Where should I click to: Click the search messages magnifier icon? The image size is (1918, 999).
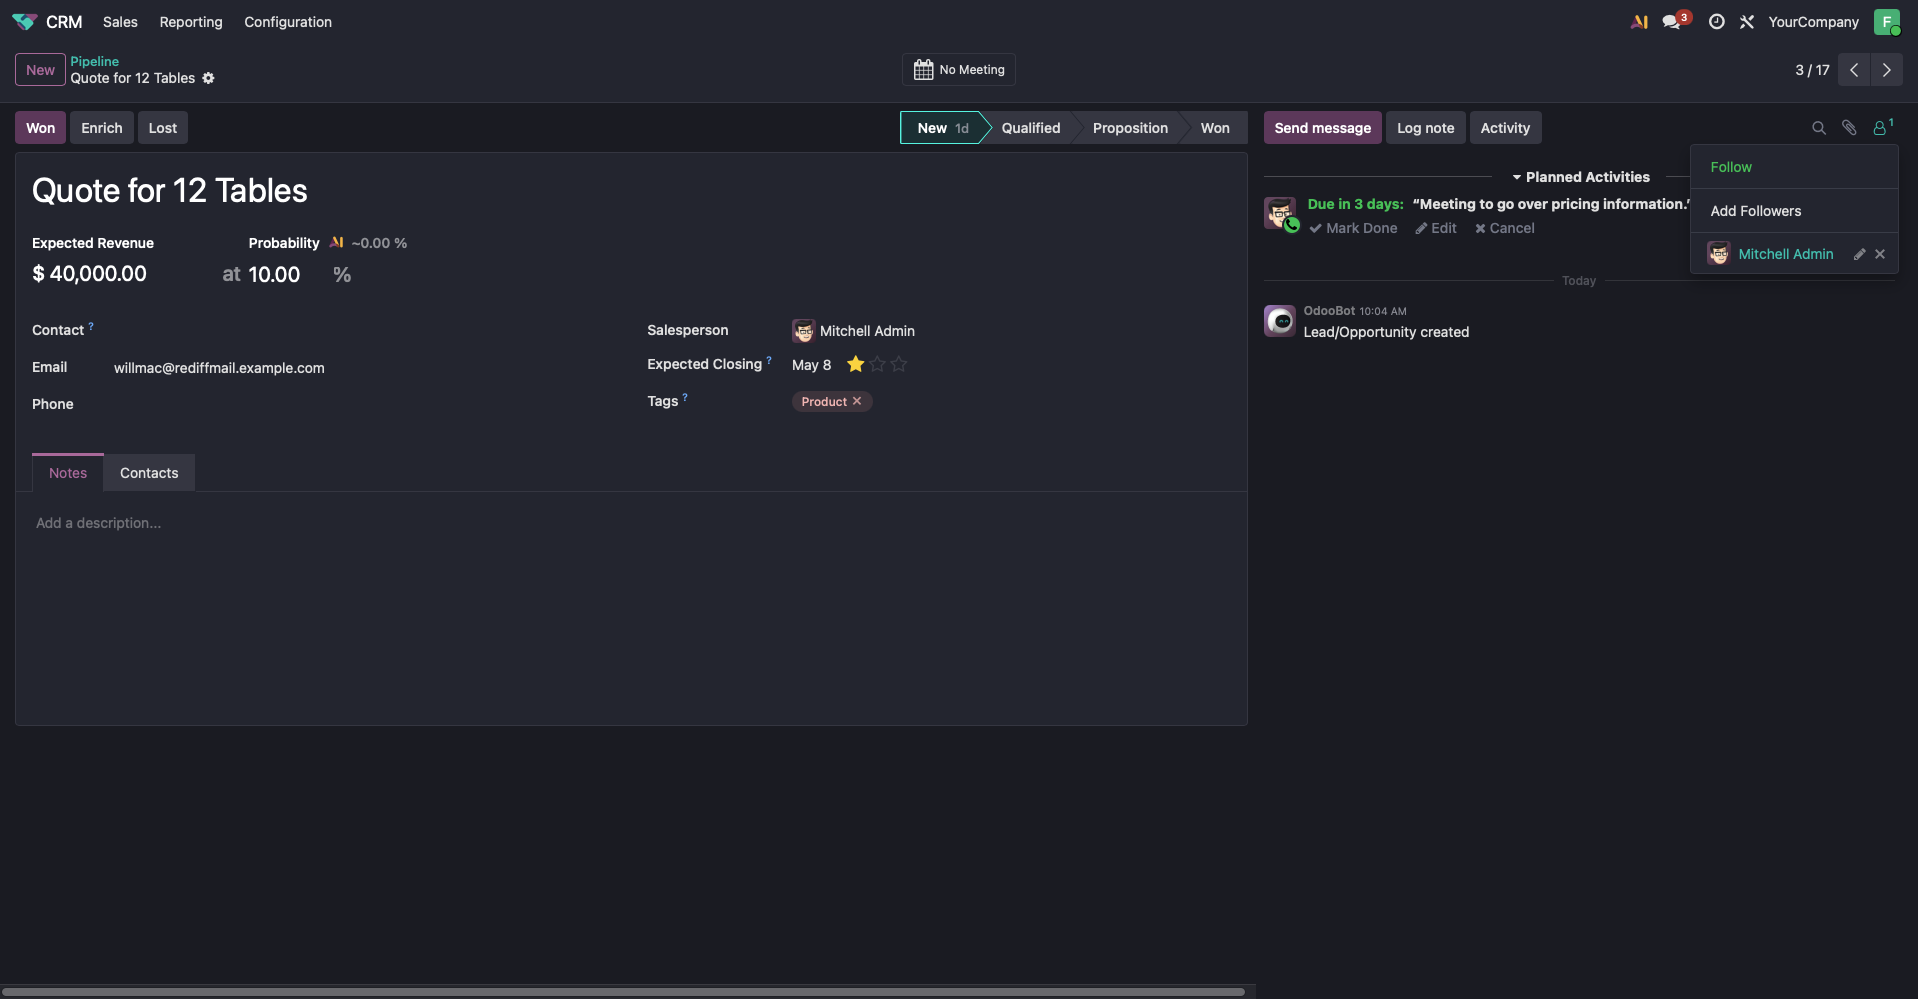(x=1819, y=128)
